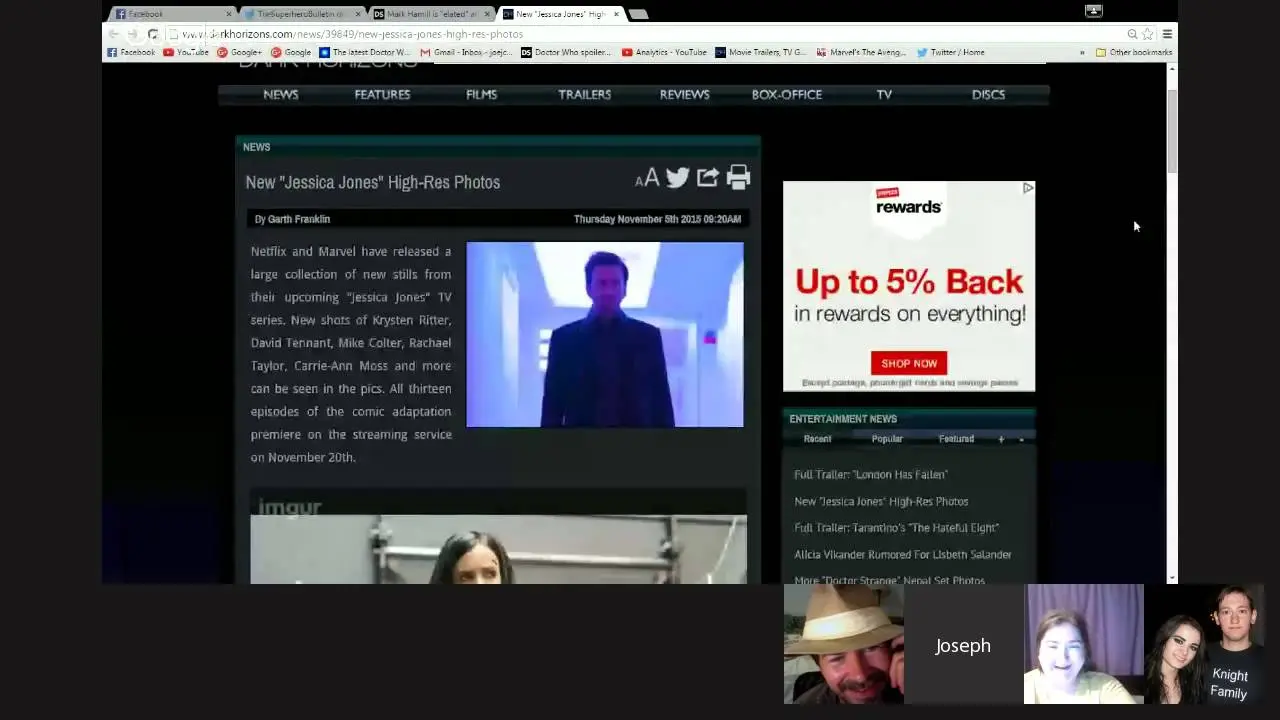The image size is (1280, 720).
Task: Click the printer icon for the article
Action: pyautogui.click(x=738, y=178)
